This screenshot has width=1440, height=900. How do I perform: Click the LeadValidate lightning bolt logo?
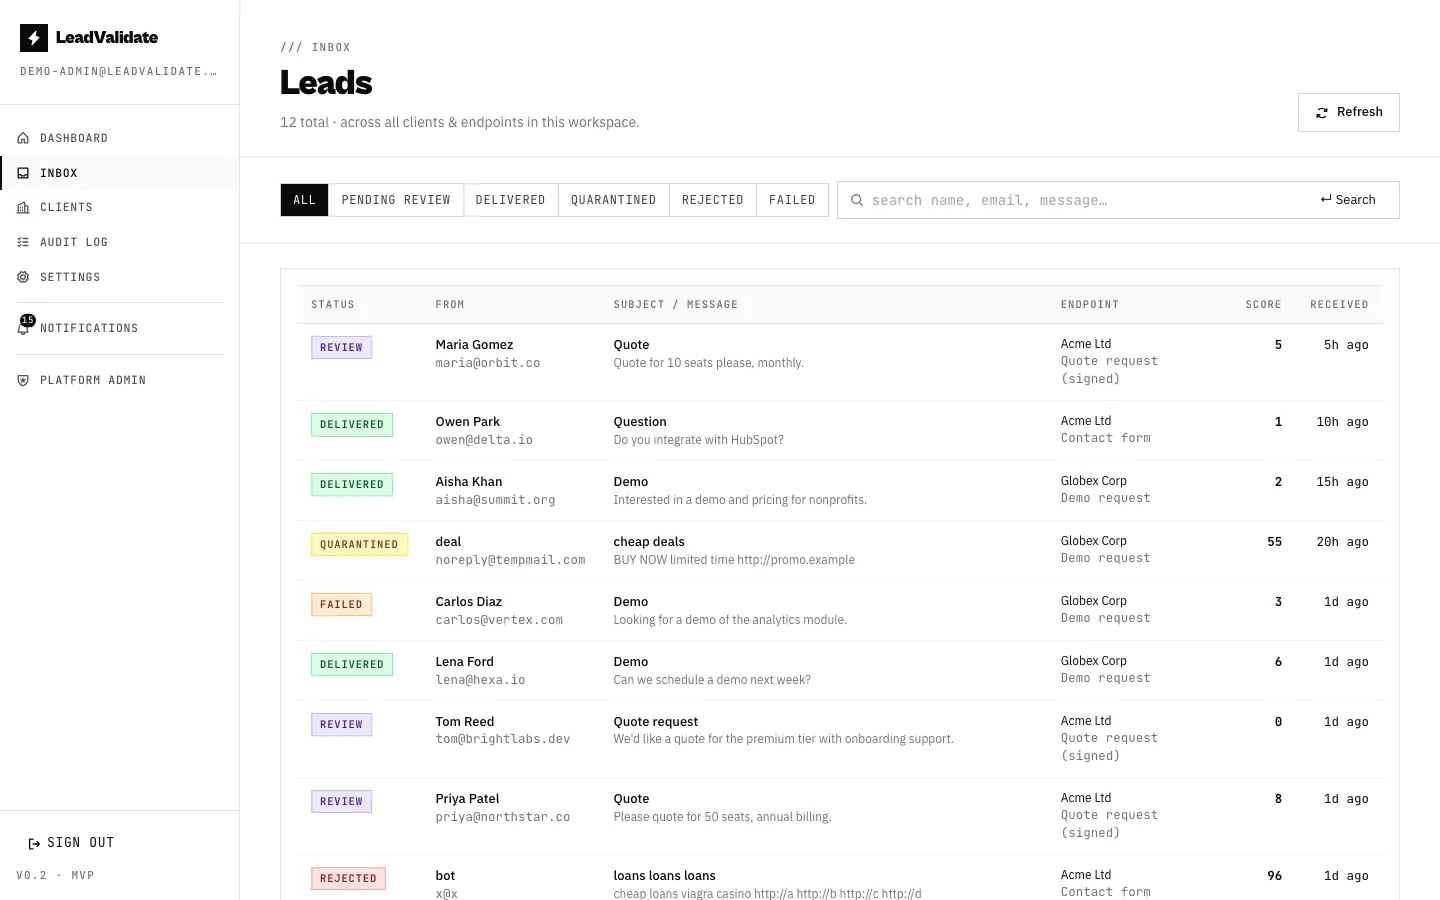coord(34,38)
